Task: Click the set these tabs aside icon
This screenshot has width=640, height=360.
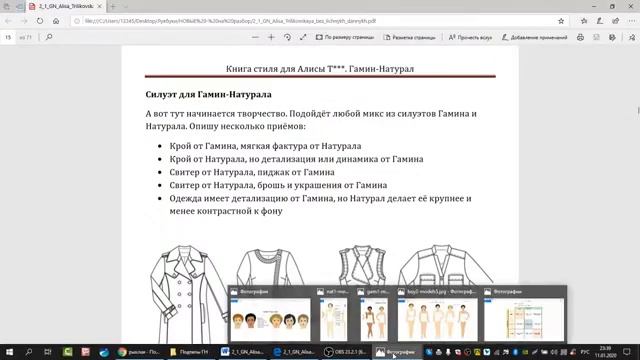Action: [19, 7]
